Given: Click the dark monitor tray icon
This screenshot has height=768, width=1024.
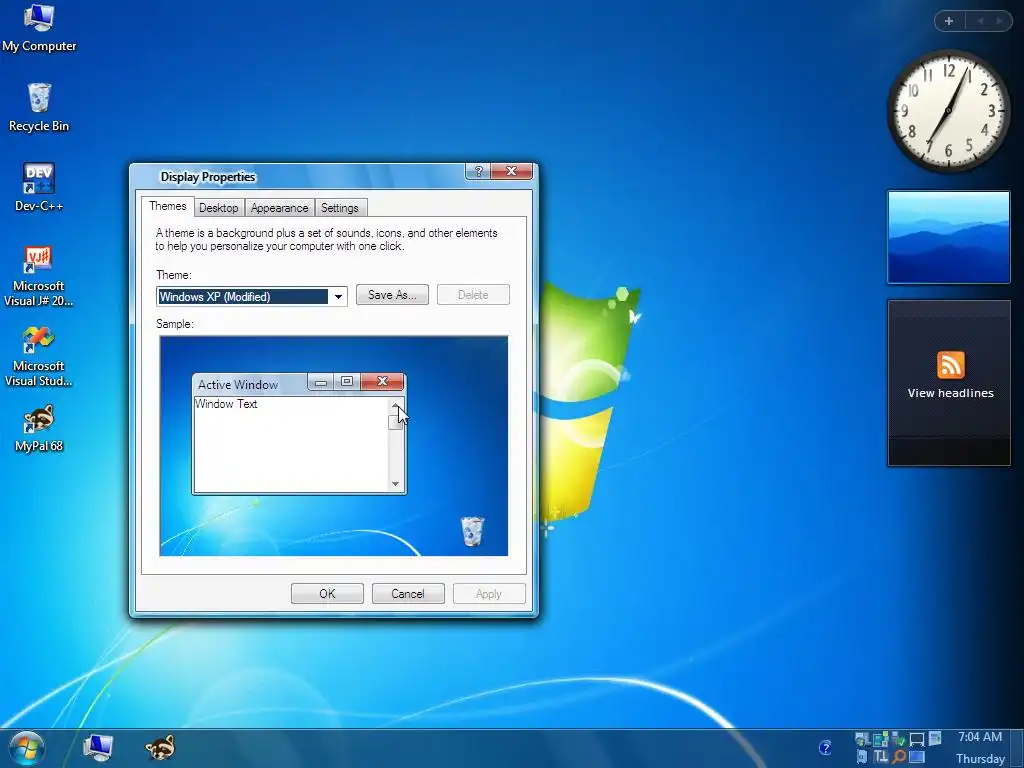Looking at the screenshot, I should 917,739.
